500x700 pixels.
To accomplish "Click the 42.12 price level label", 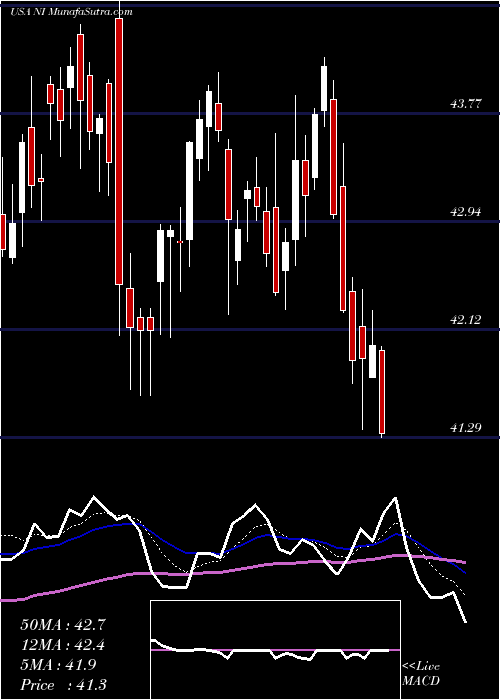I will 466,320.
